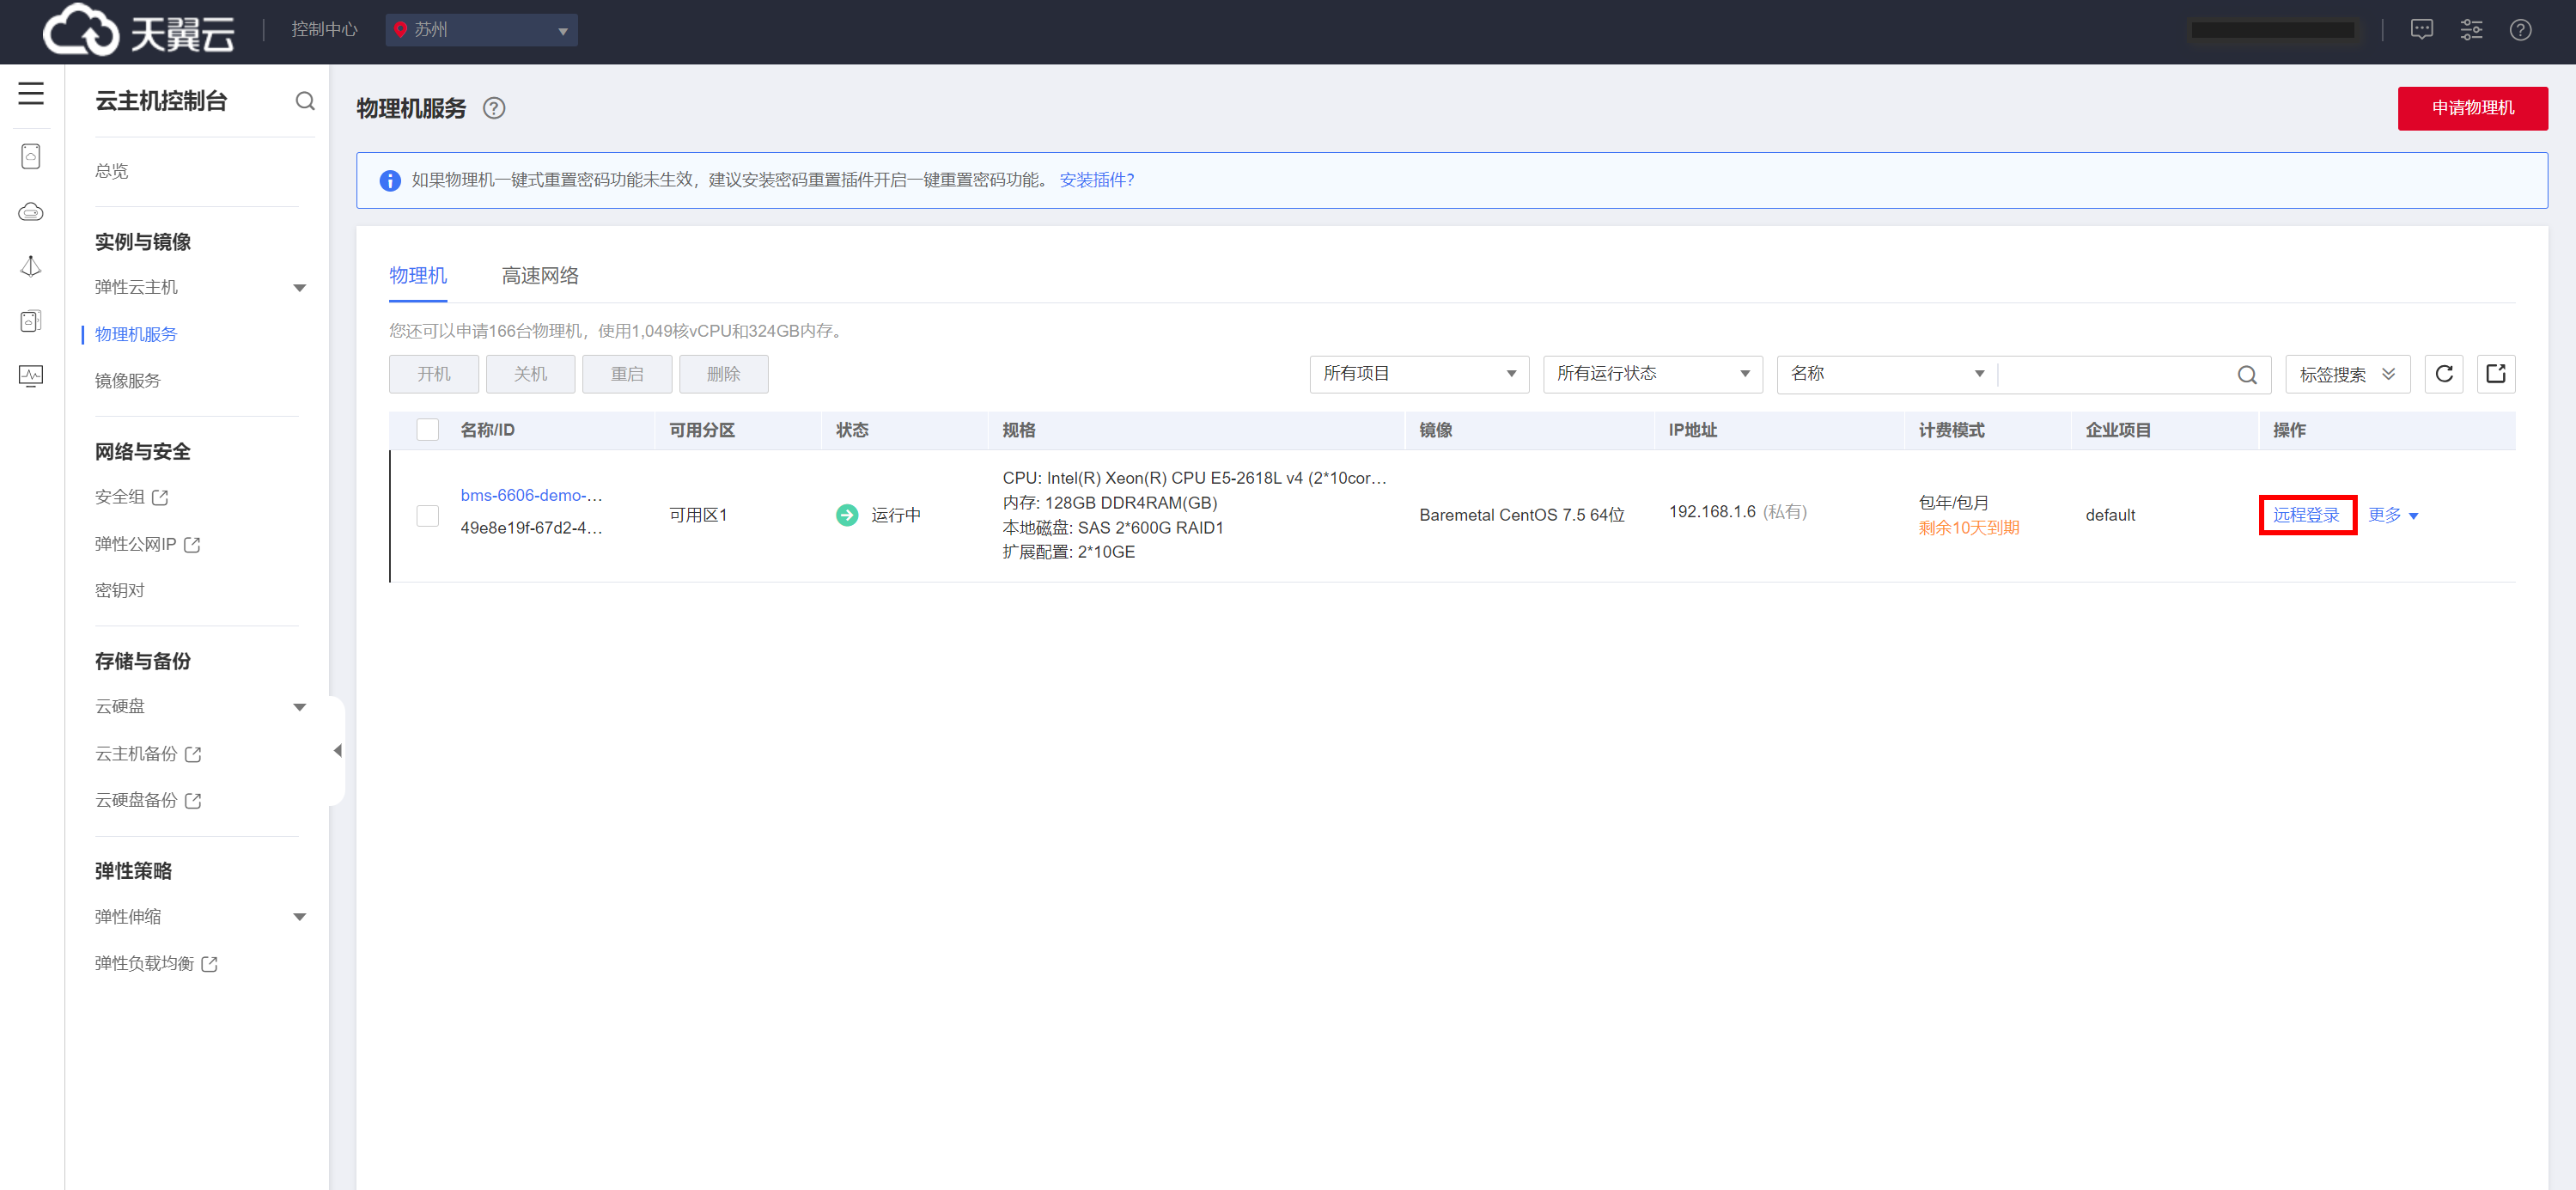Click the refresh list icon

(2443, 374)
